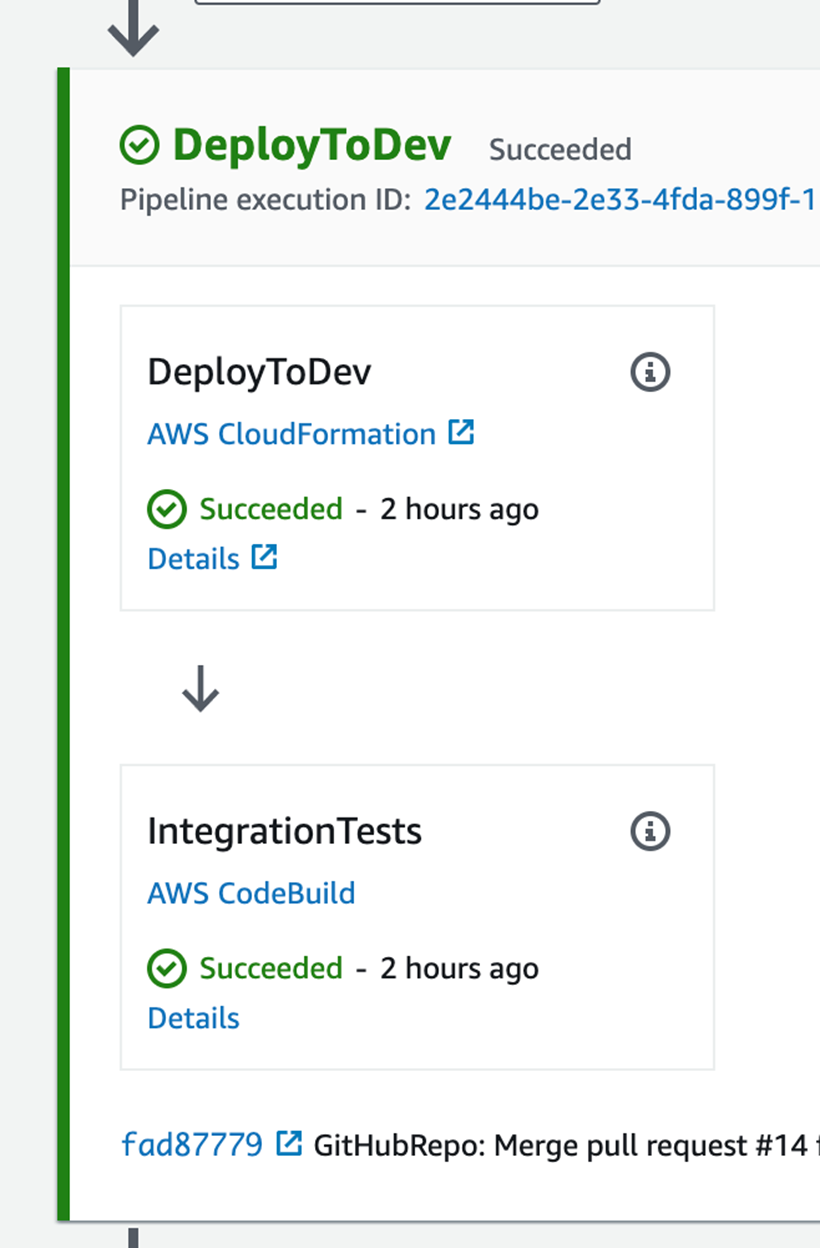Click the IntegrationTests action title

click(285, 831)
